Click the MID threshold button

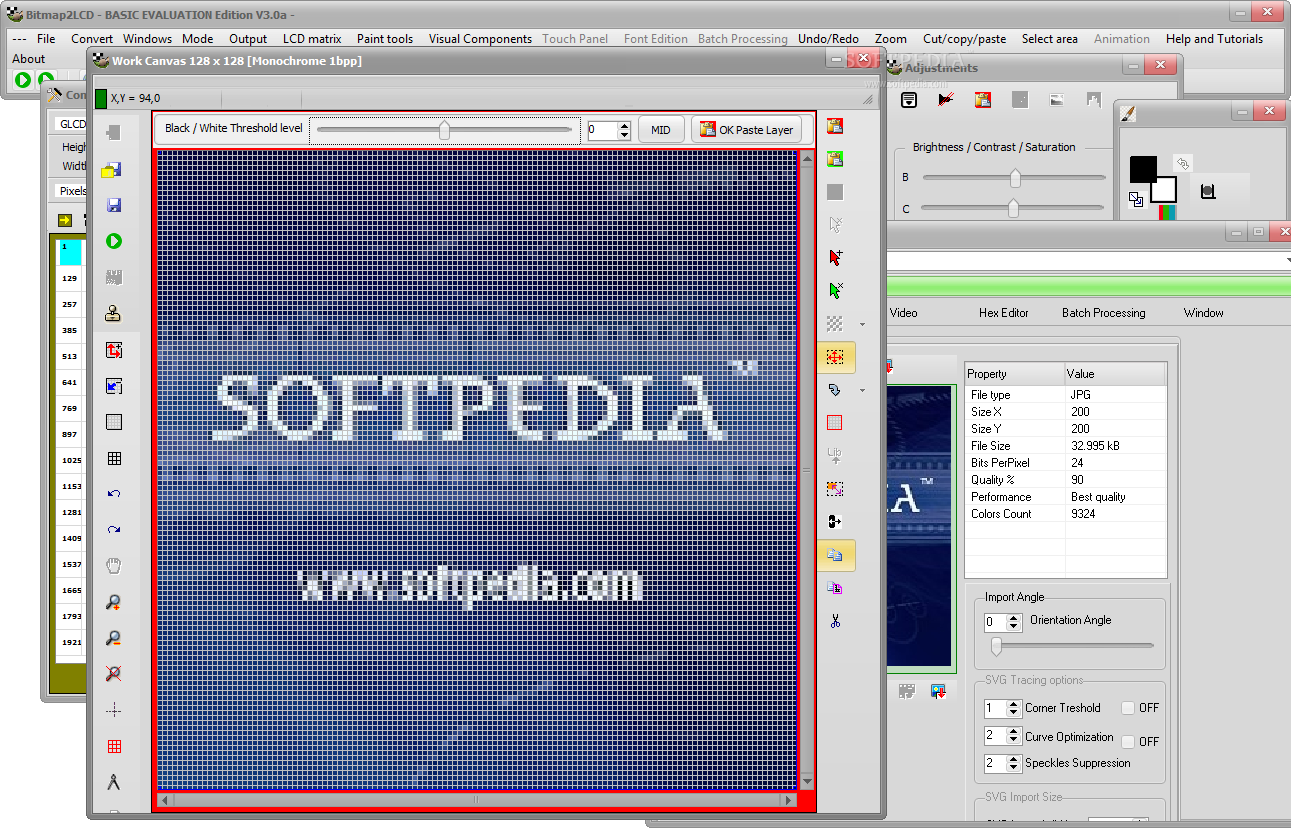(x=661, y=130)
